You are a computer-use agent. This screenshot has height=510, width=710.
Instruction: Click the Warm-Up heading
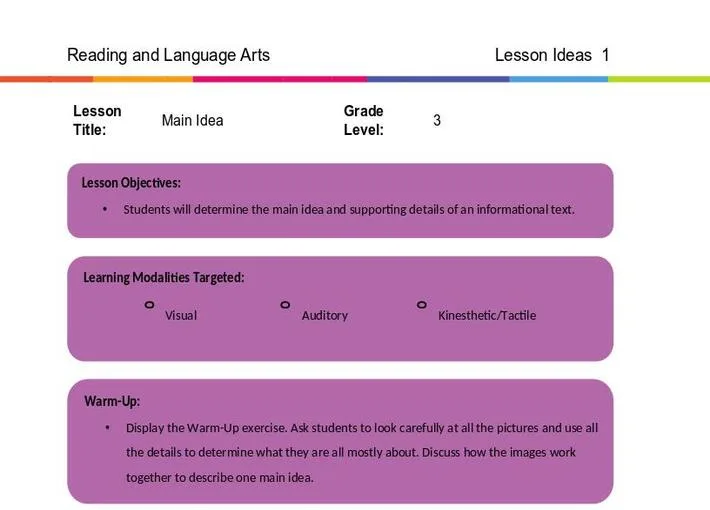click(112, 401)
